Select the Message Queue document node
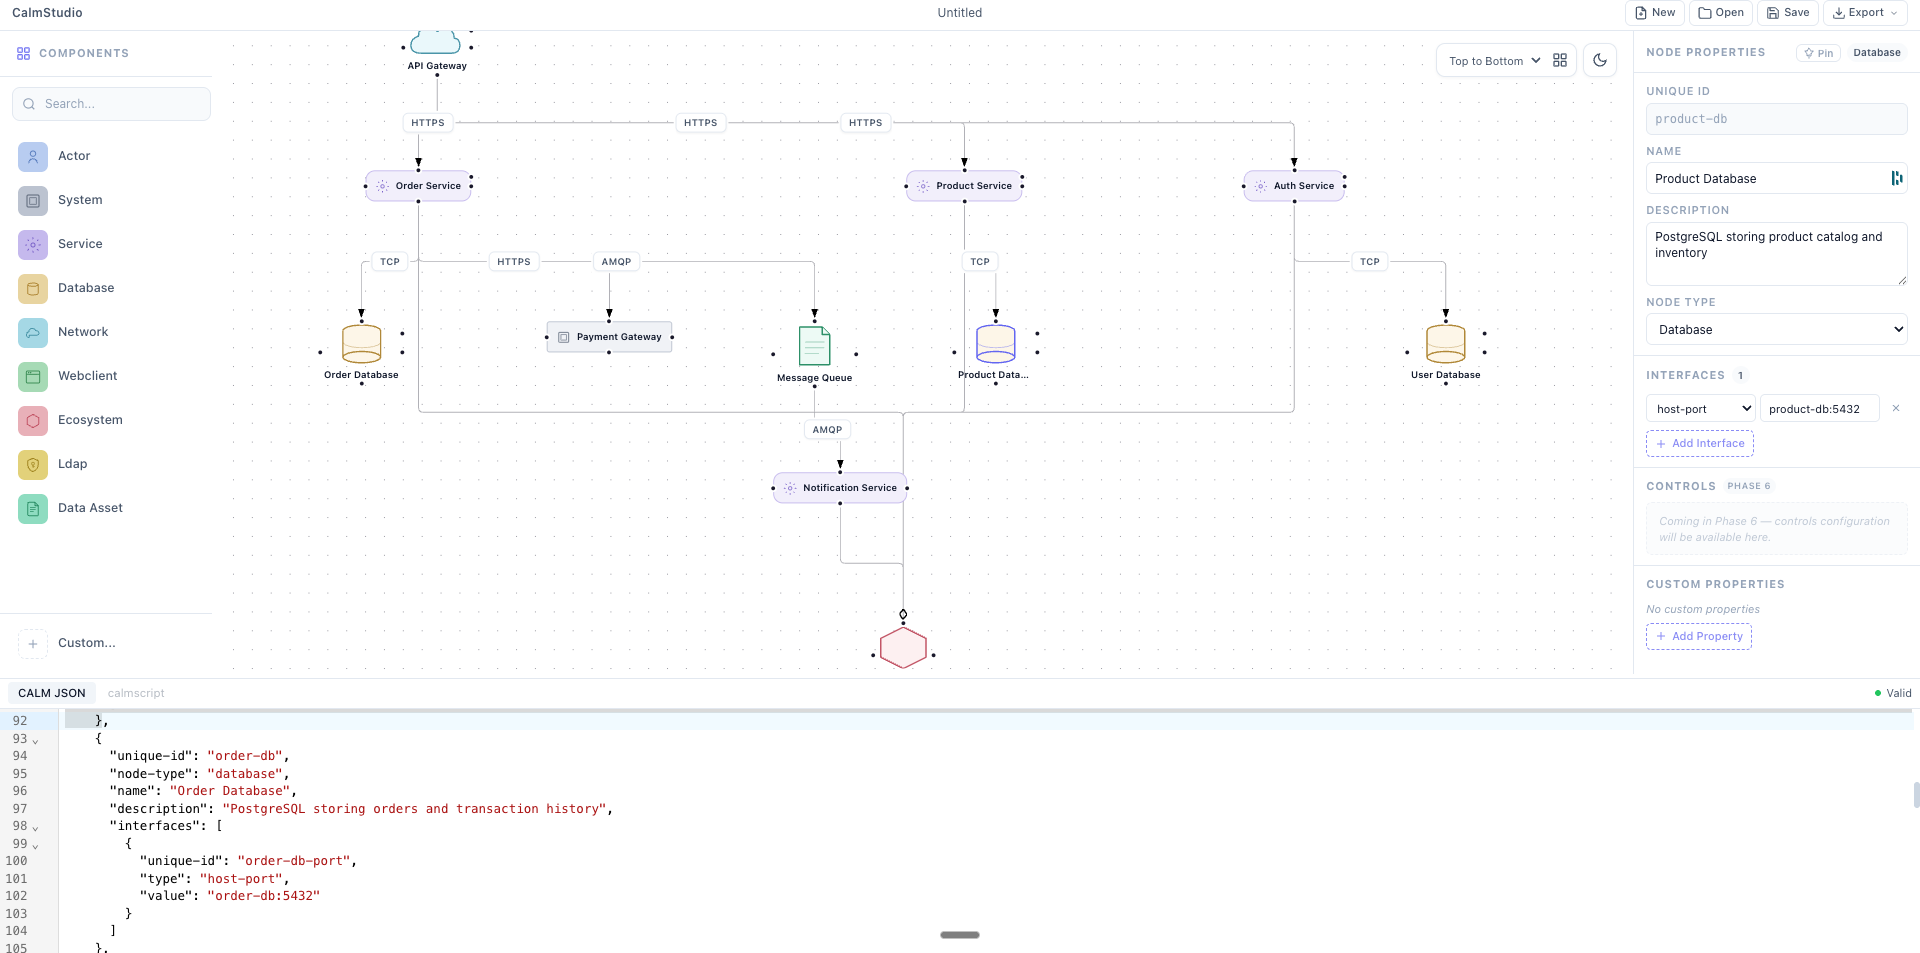Screen dimensions: 1920x953 (x=814, y=346)
